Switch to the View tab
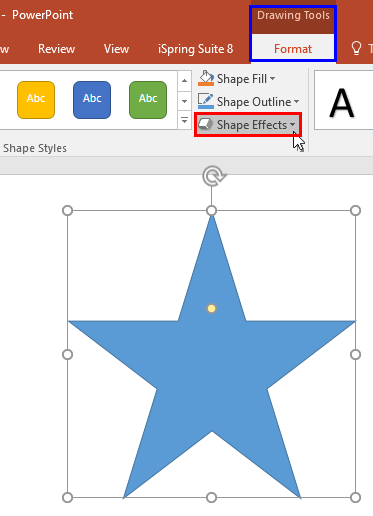The height and width of the screenshot is (516, 373). pyautogui.click(x=116, y=49)
